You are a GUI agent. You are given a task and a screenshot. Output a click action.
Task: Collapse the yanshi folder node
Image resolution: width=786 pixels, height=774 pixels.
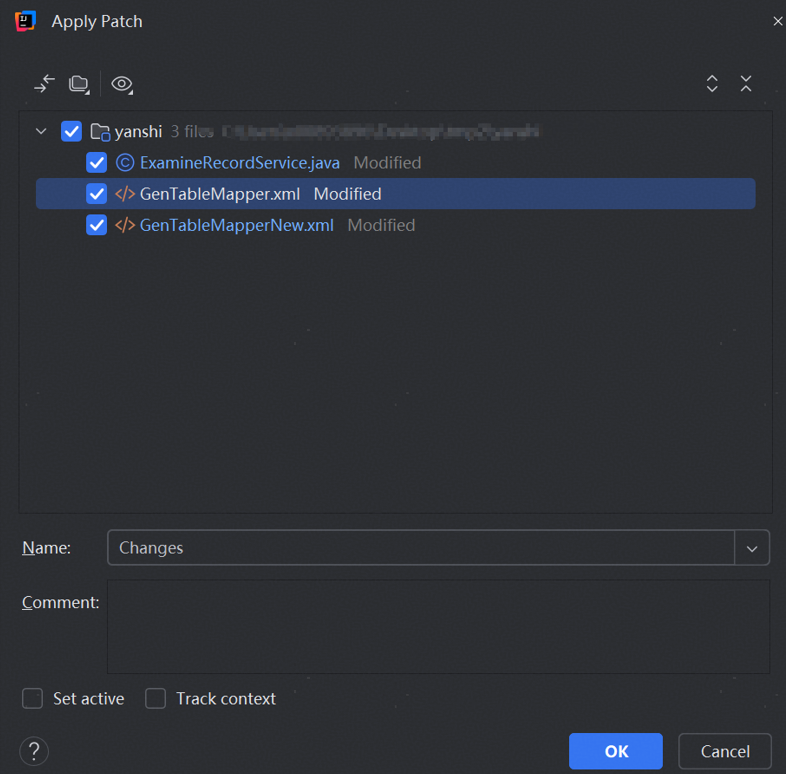(41, 131)
